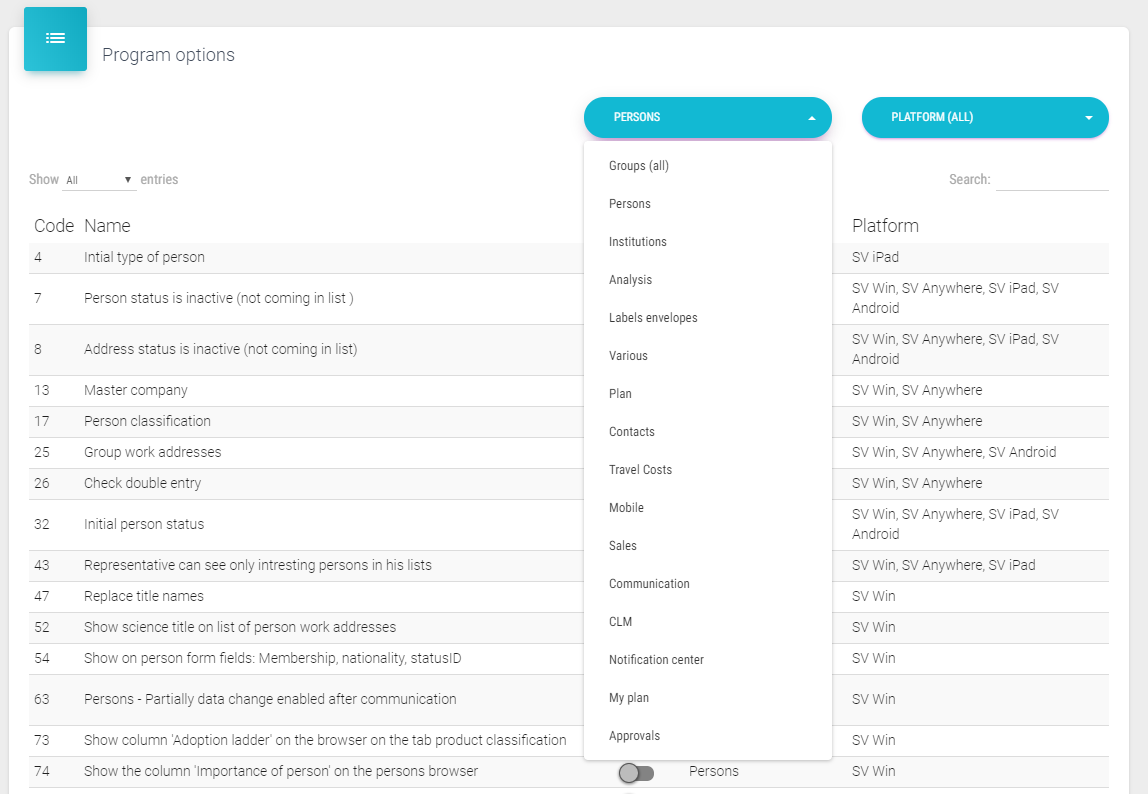
Task: Select the Analysis group option
Action: [630, 280]
